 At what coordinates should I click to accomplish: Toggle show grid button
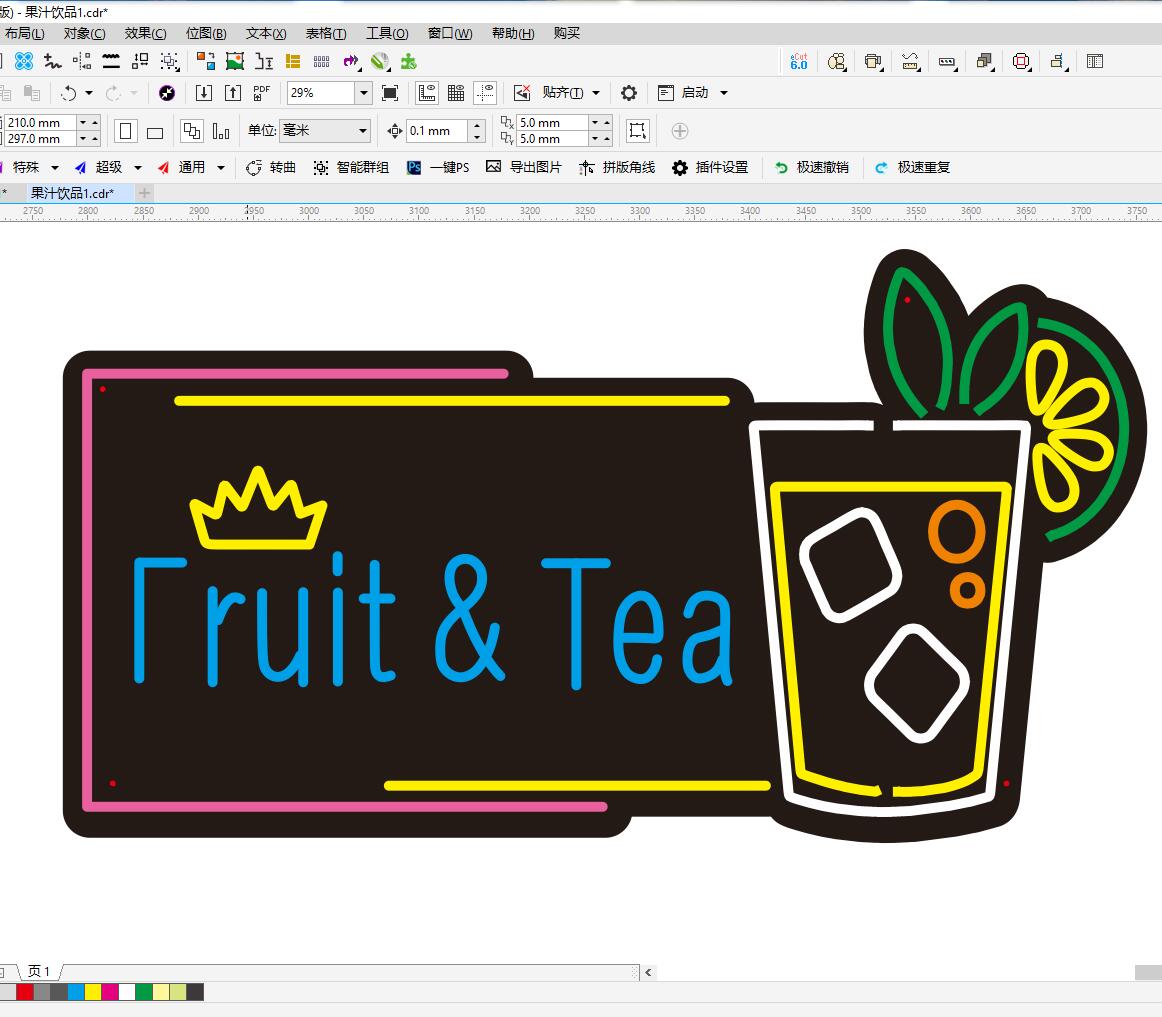click(456, 93)
